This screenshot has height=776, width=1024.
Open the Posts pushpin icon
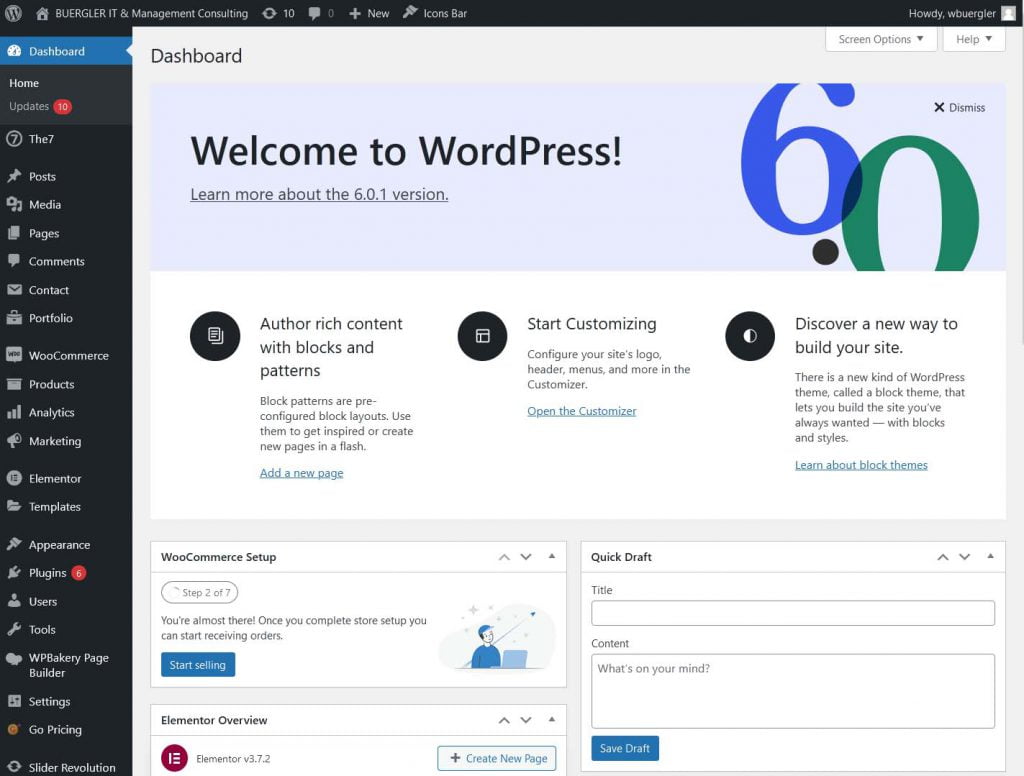(14, 176)
